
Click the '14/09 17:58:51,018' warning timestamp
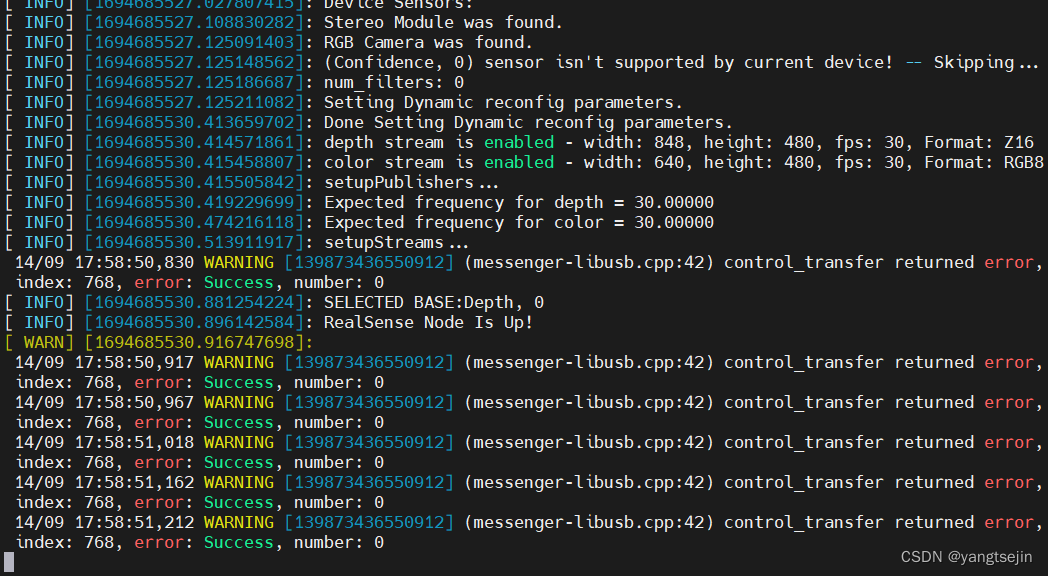104,443
